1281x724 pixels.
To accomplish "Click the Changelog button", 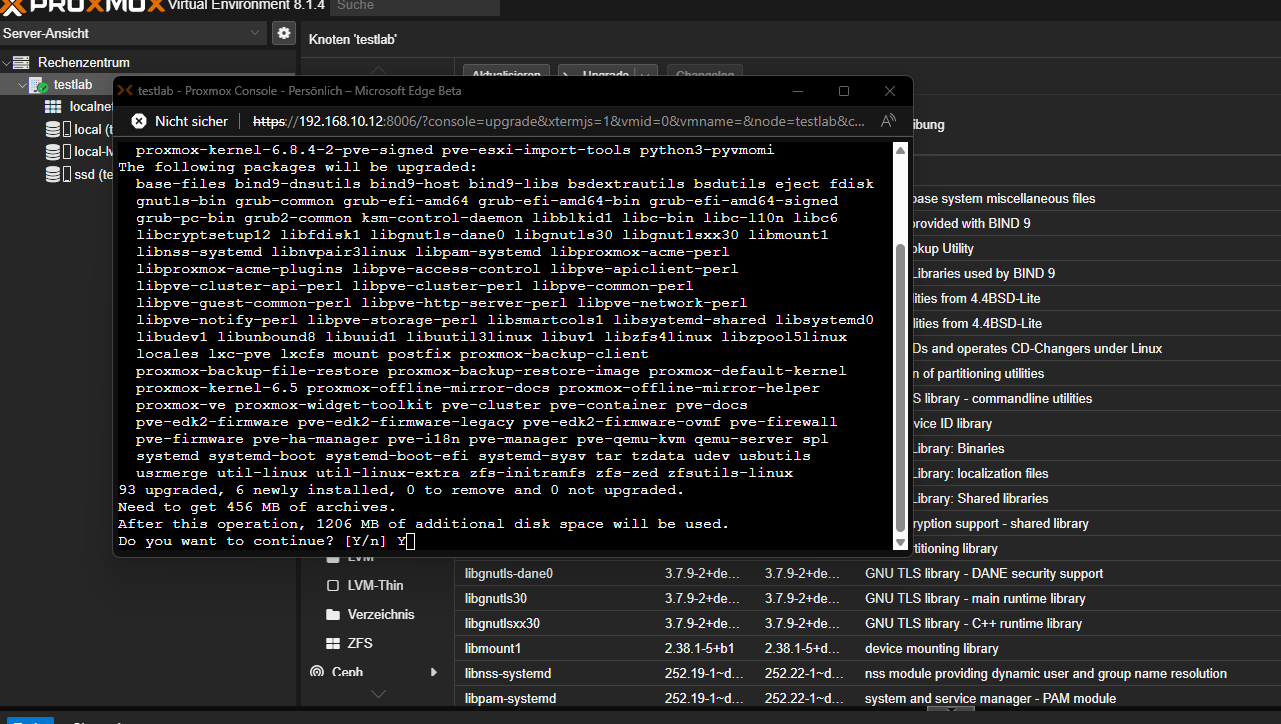I will pyautogui.click(x=704, y=75).
